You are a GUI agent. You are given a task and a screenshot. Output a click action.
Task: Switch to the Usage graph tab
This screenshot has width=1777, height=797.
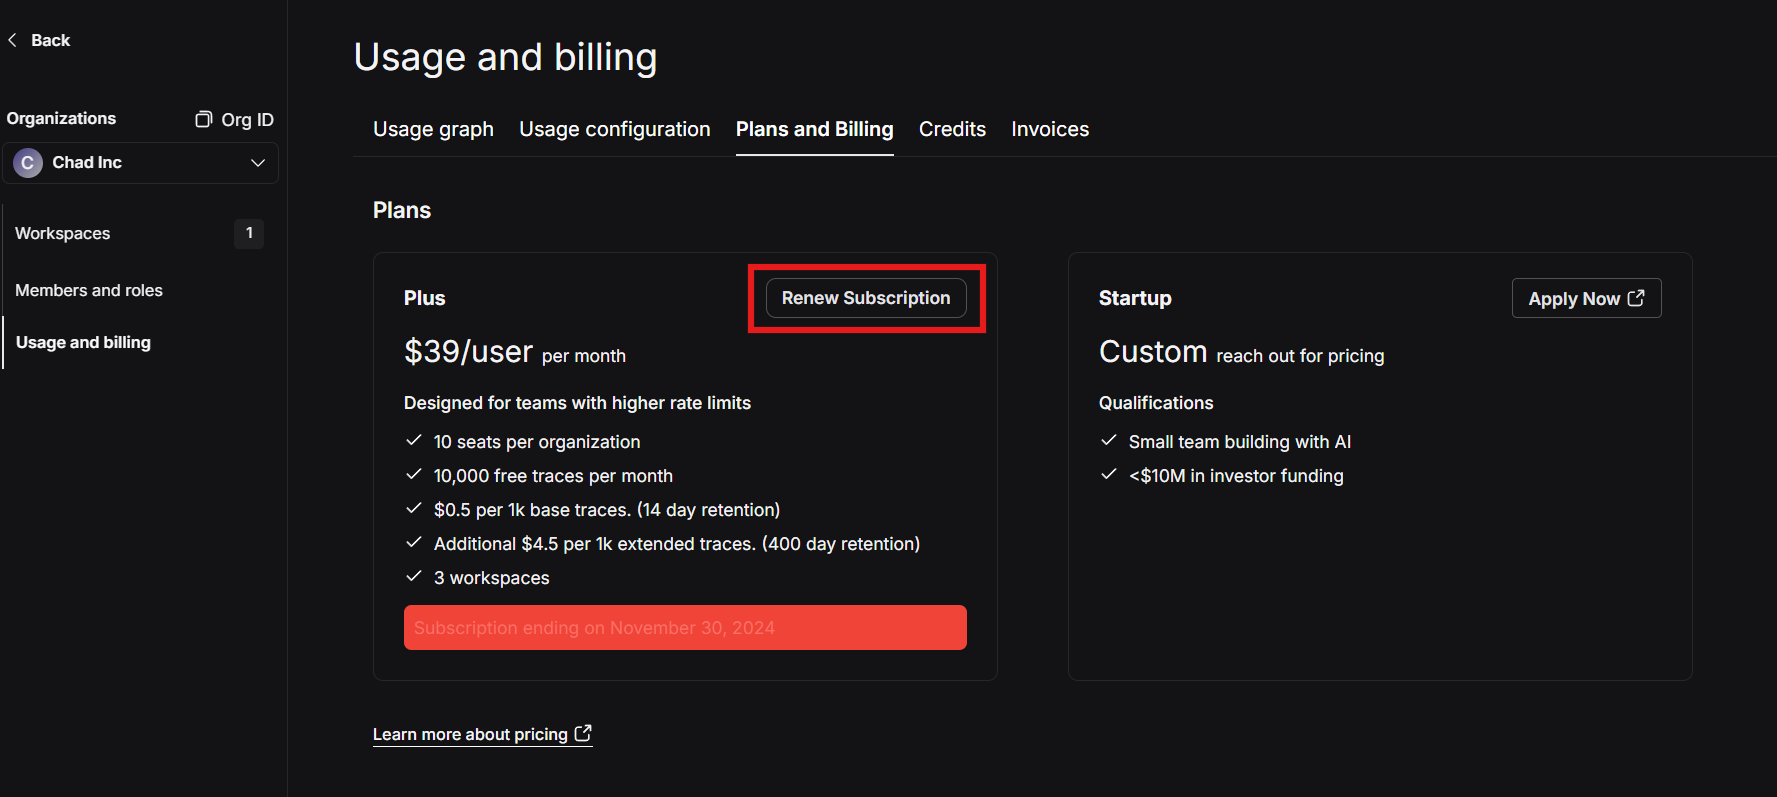(433, 129)
